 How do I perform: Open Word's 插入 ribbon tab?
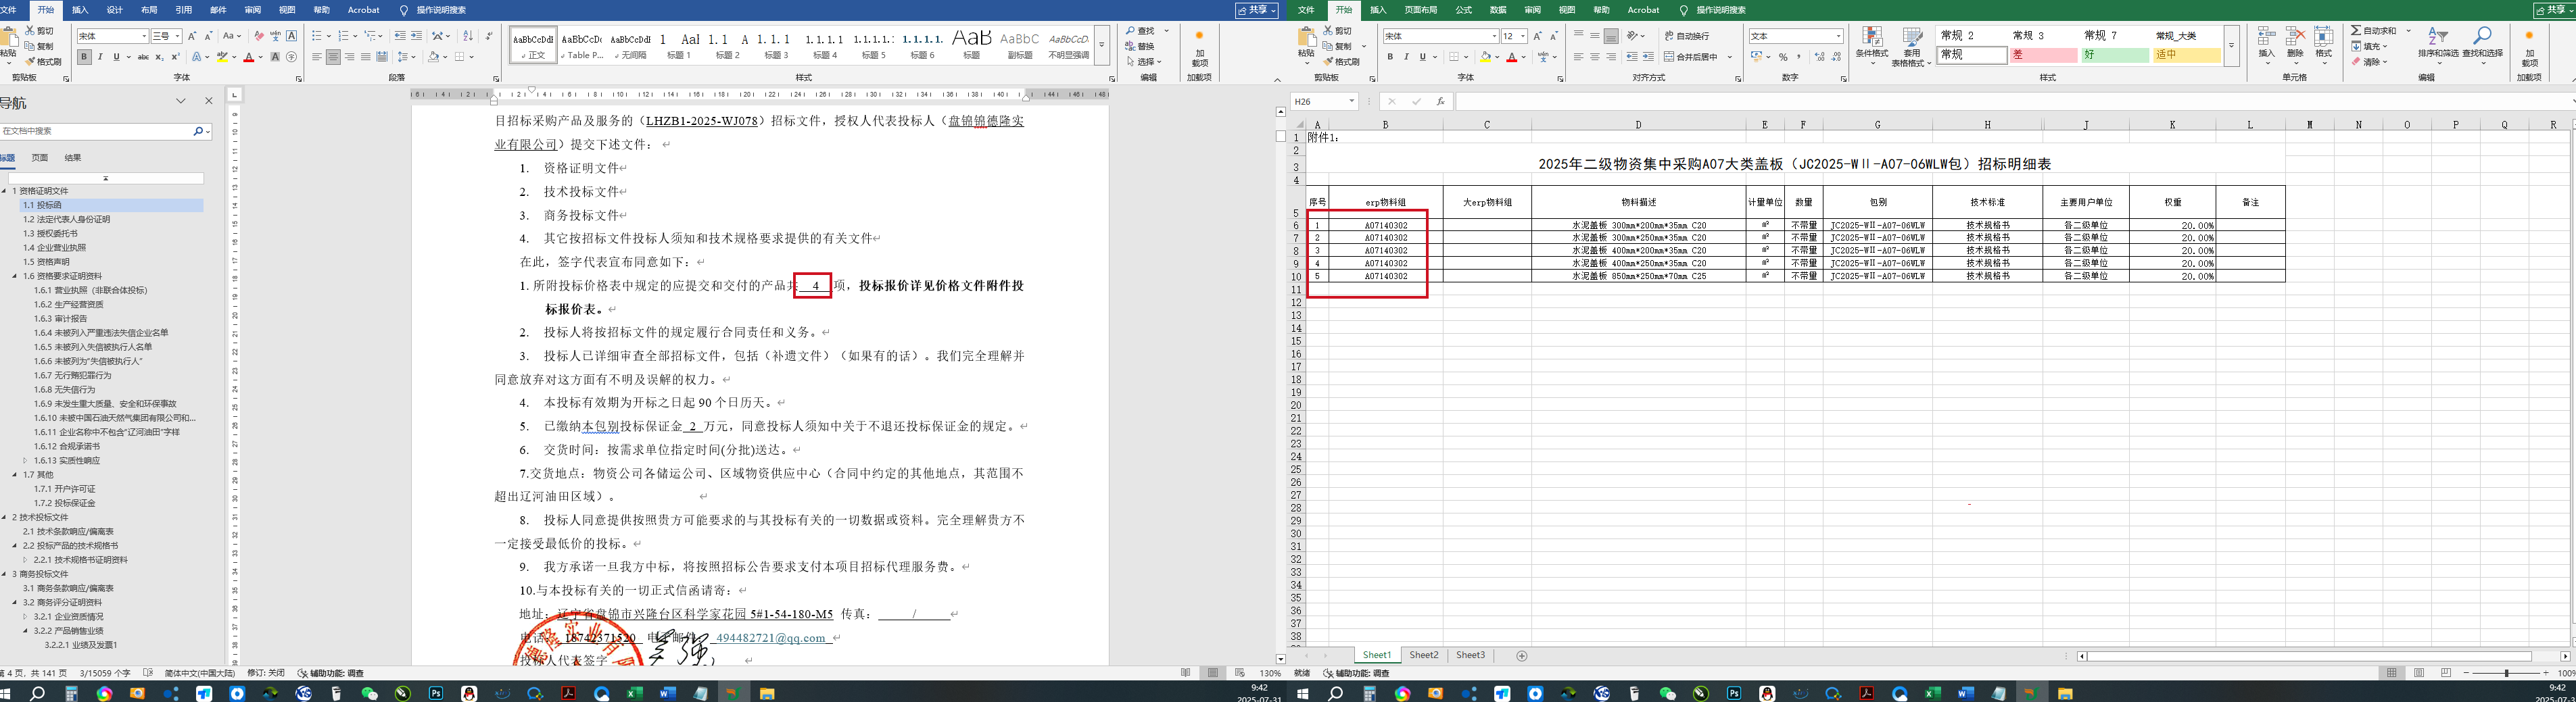point(80,10)
